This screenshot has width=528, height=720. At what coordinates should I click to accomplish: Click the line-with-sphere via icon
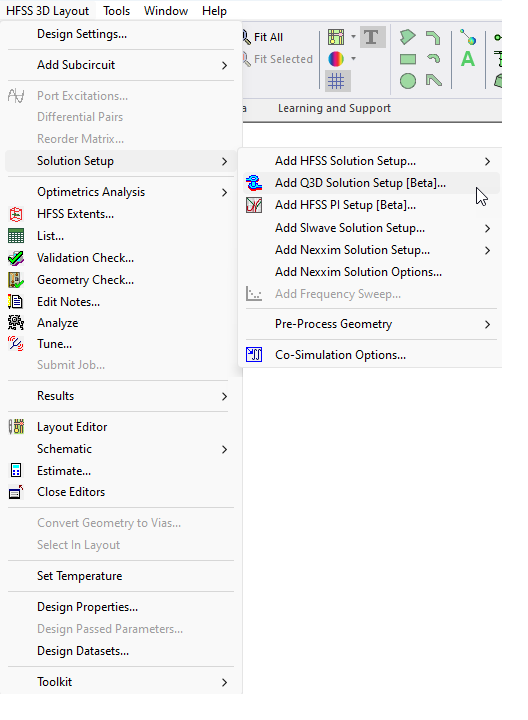[468, 37]
